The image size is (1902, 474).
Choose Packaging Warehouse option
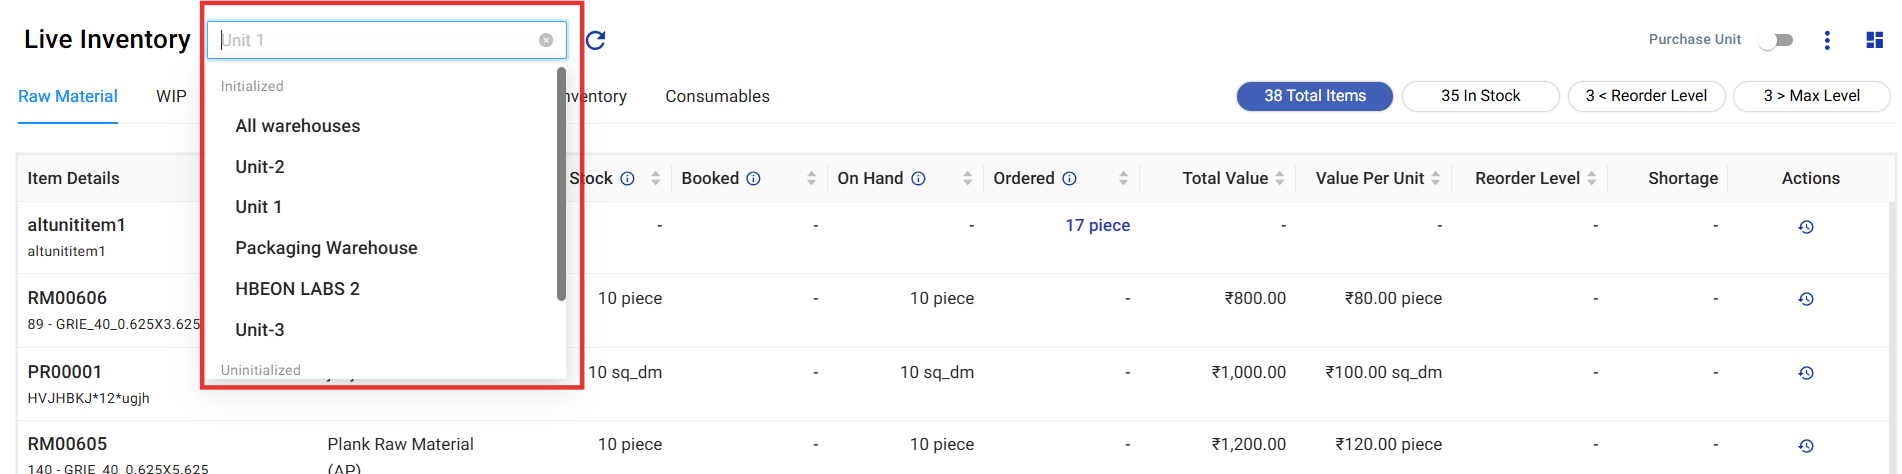[326, 248]
